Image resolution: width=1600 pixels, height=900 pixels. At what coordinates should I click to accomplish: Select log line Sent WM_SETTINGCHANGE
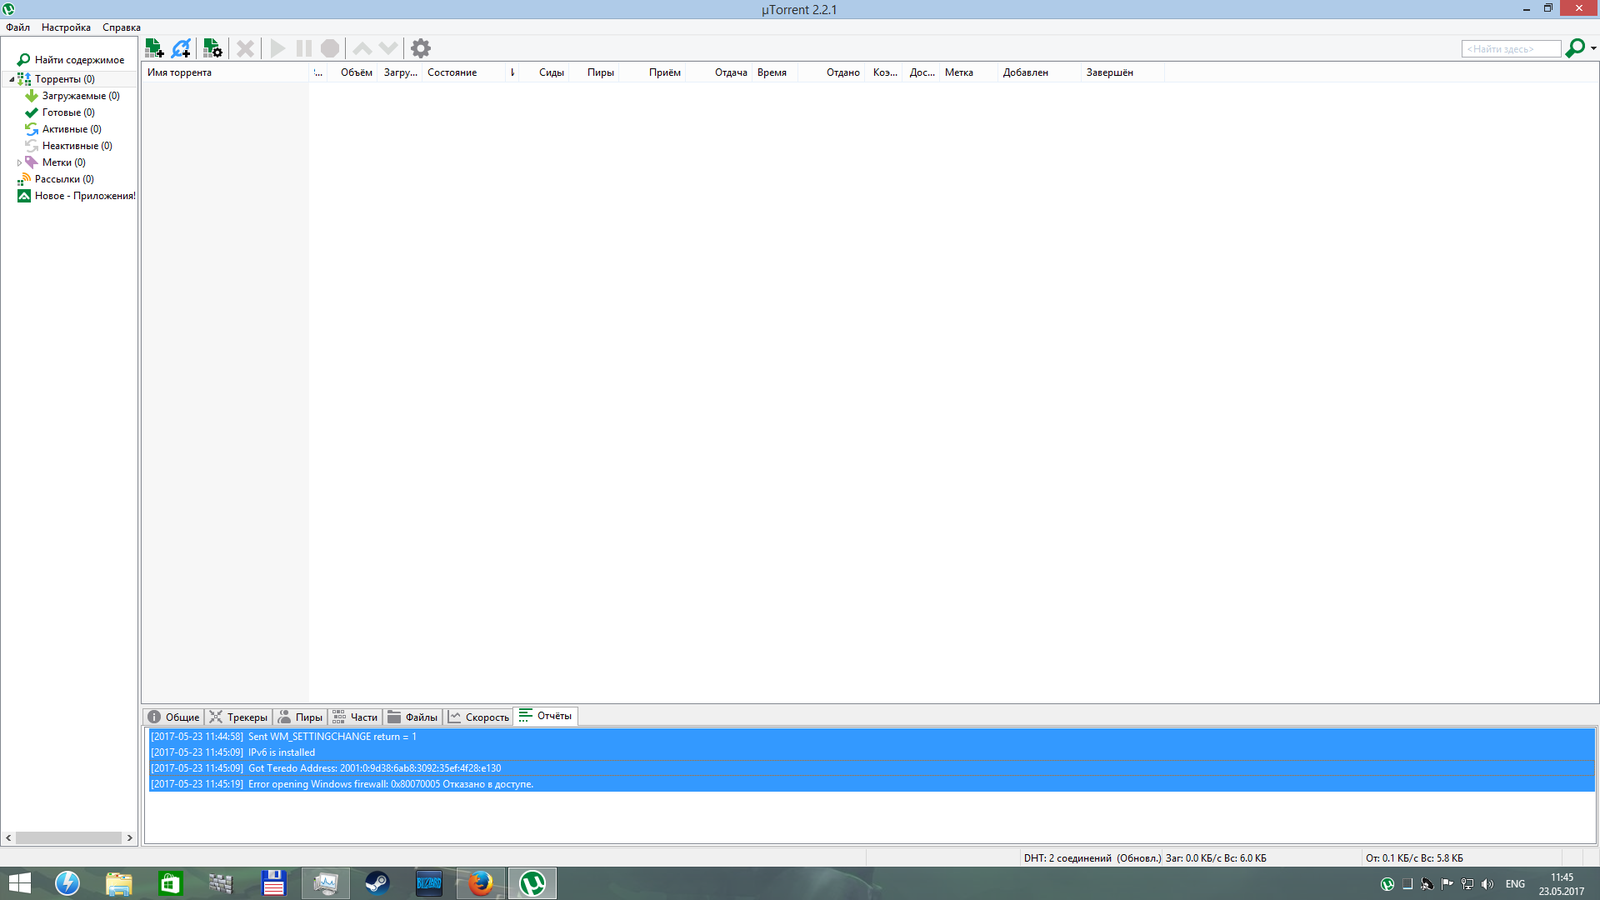click(870, 736)
